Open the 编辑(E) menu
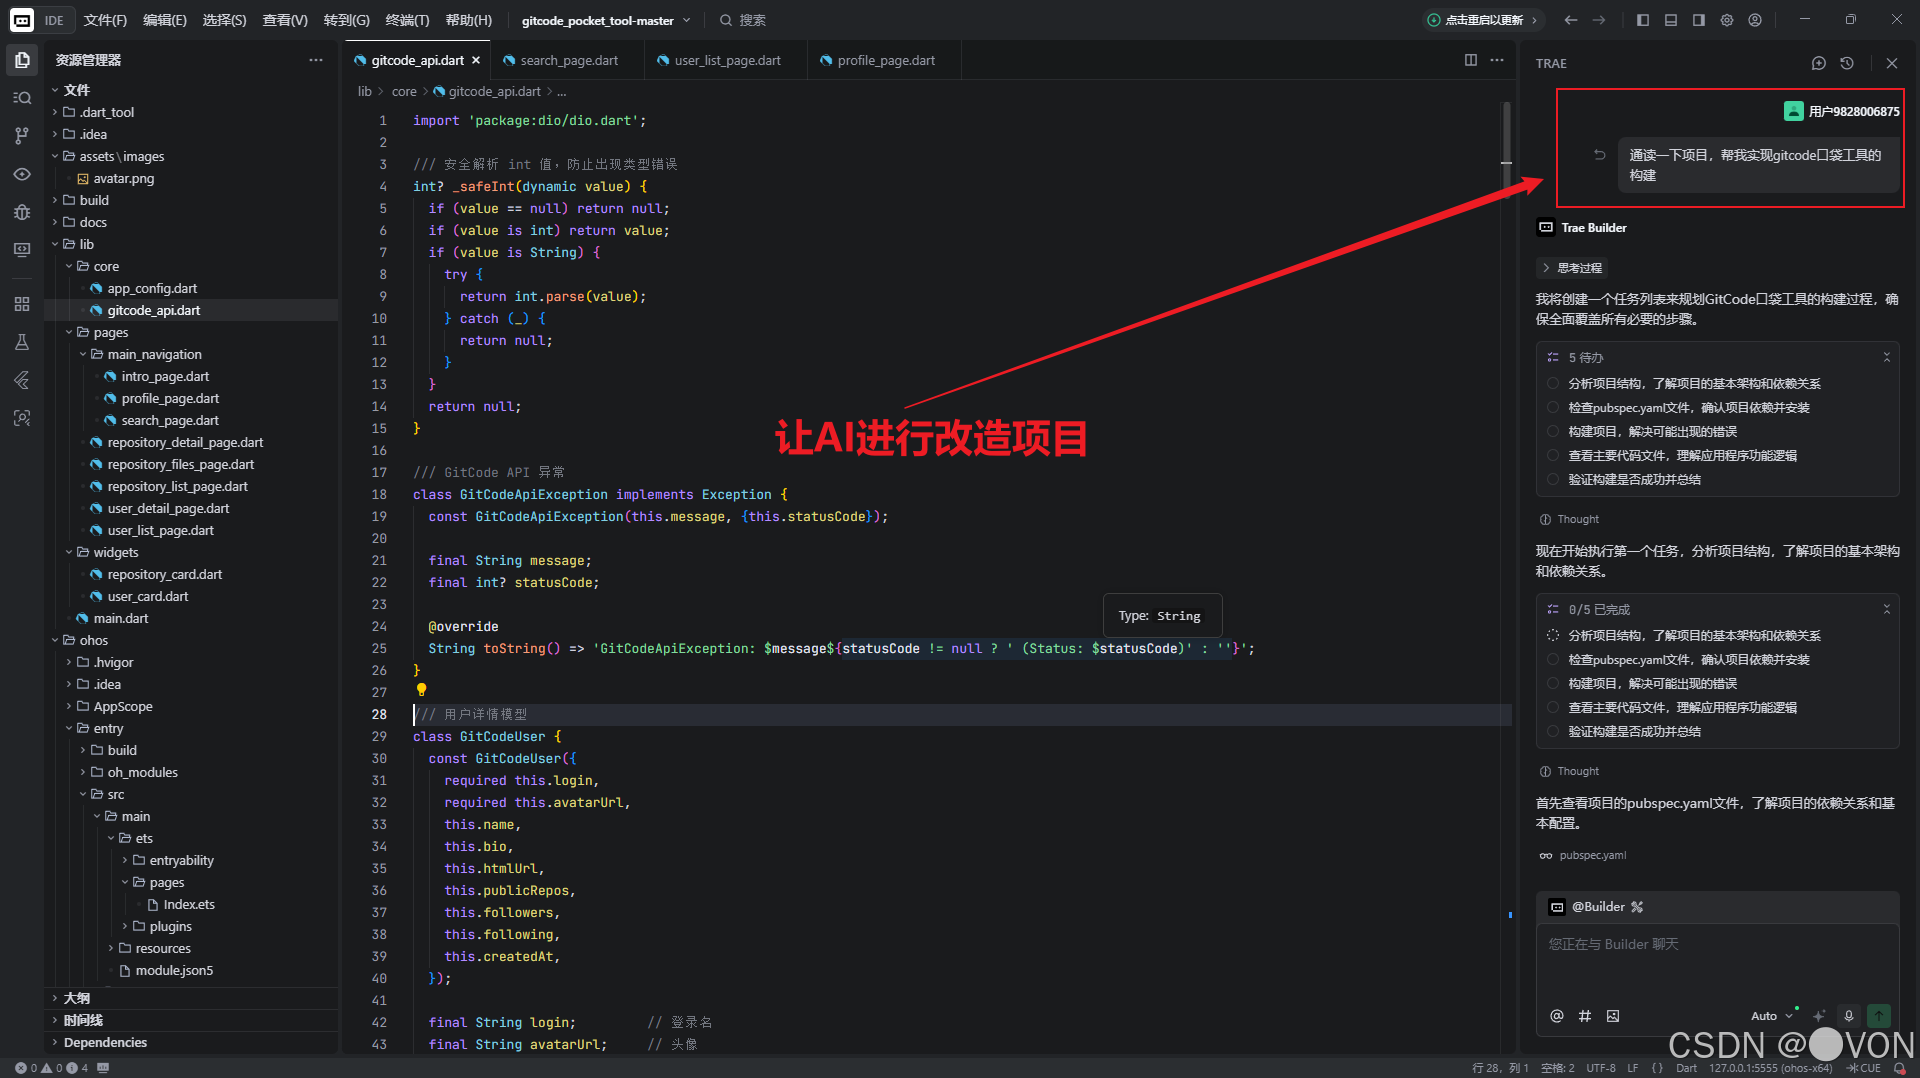 pyautogui.click(x=165, y=20)
